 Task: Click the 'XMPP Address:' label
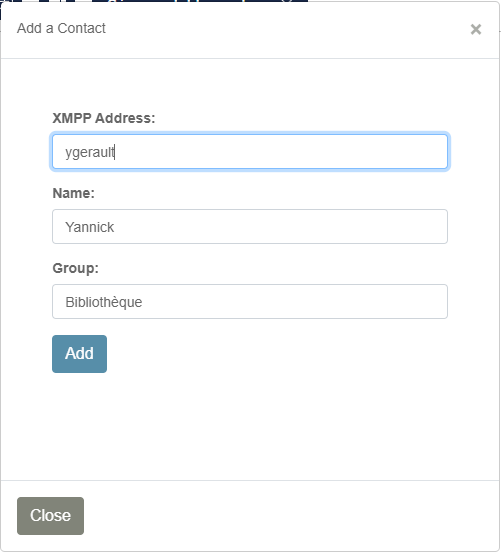click(x=104, y=118)
